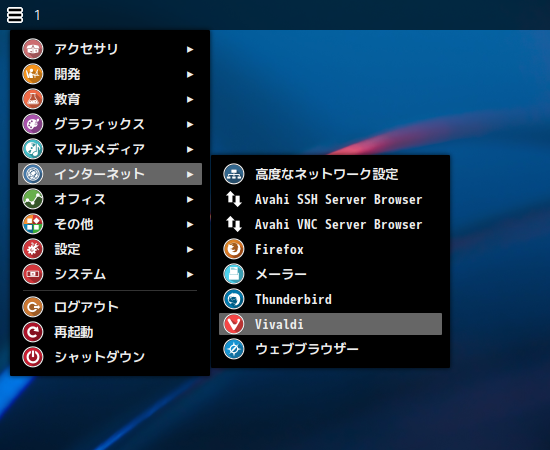Expand the その他 submenu arrow

(x=190, y=224)
